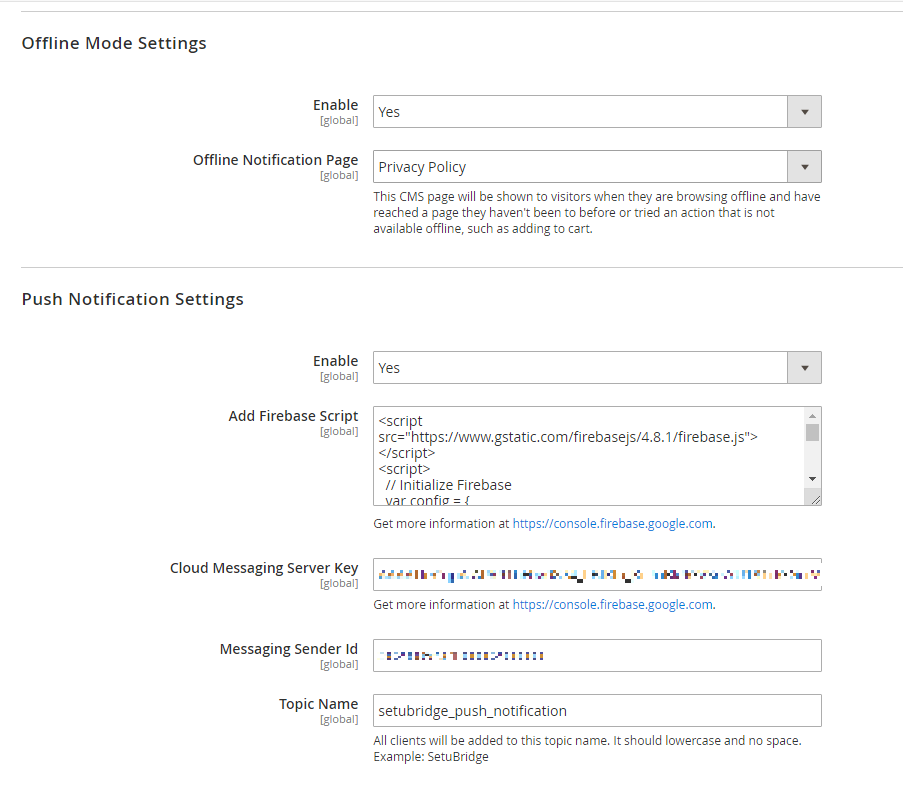This screenshot has height=792, width=903.
Task: Click the Offline Notification Page label
Action: point(275,160)
